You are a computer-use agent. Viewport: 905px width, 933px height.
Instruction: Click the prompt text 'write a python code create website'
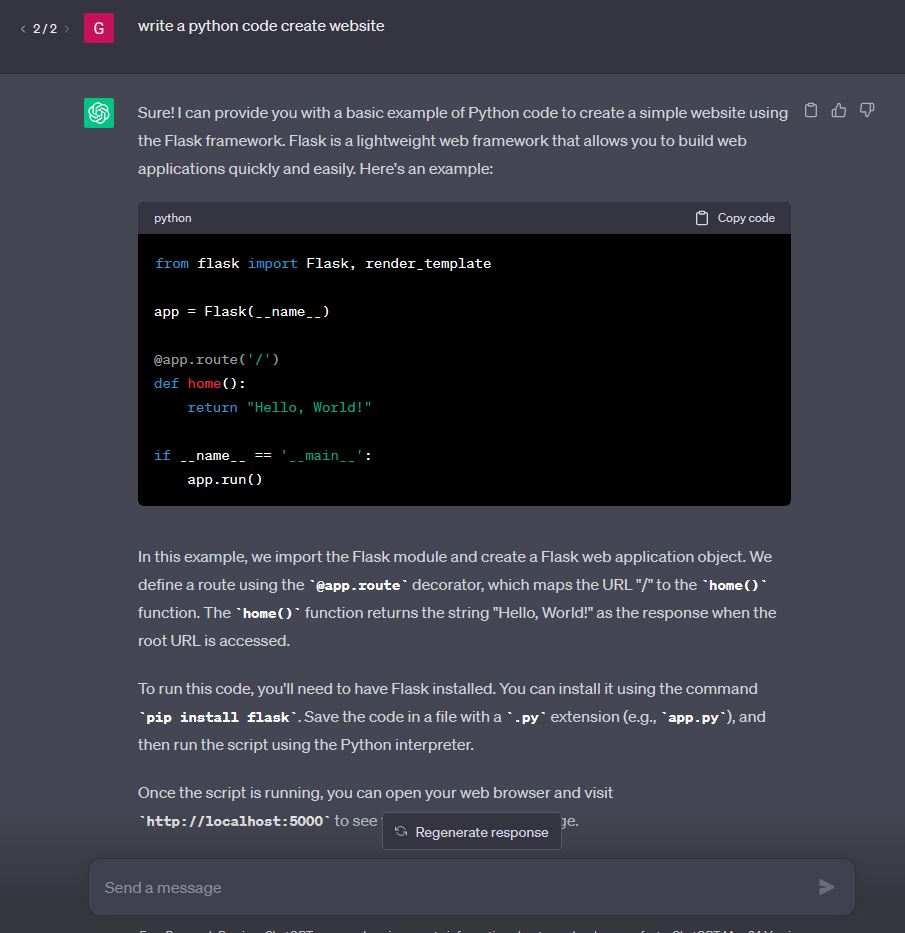[261, 26]
